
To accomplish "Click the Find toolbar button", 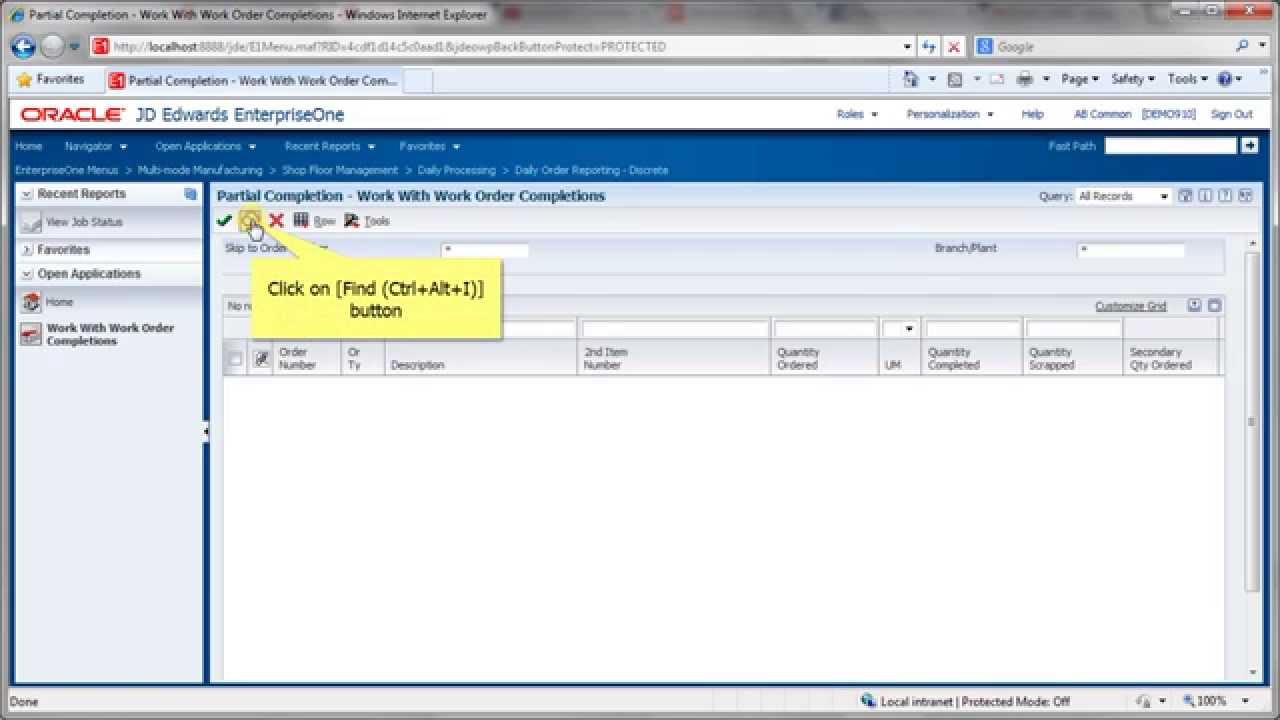I will 251,220.
